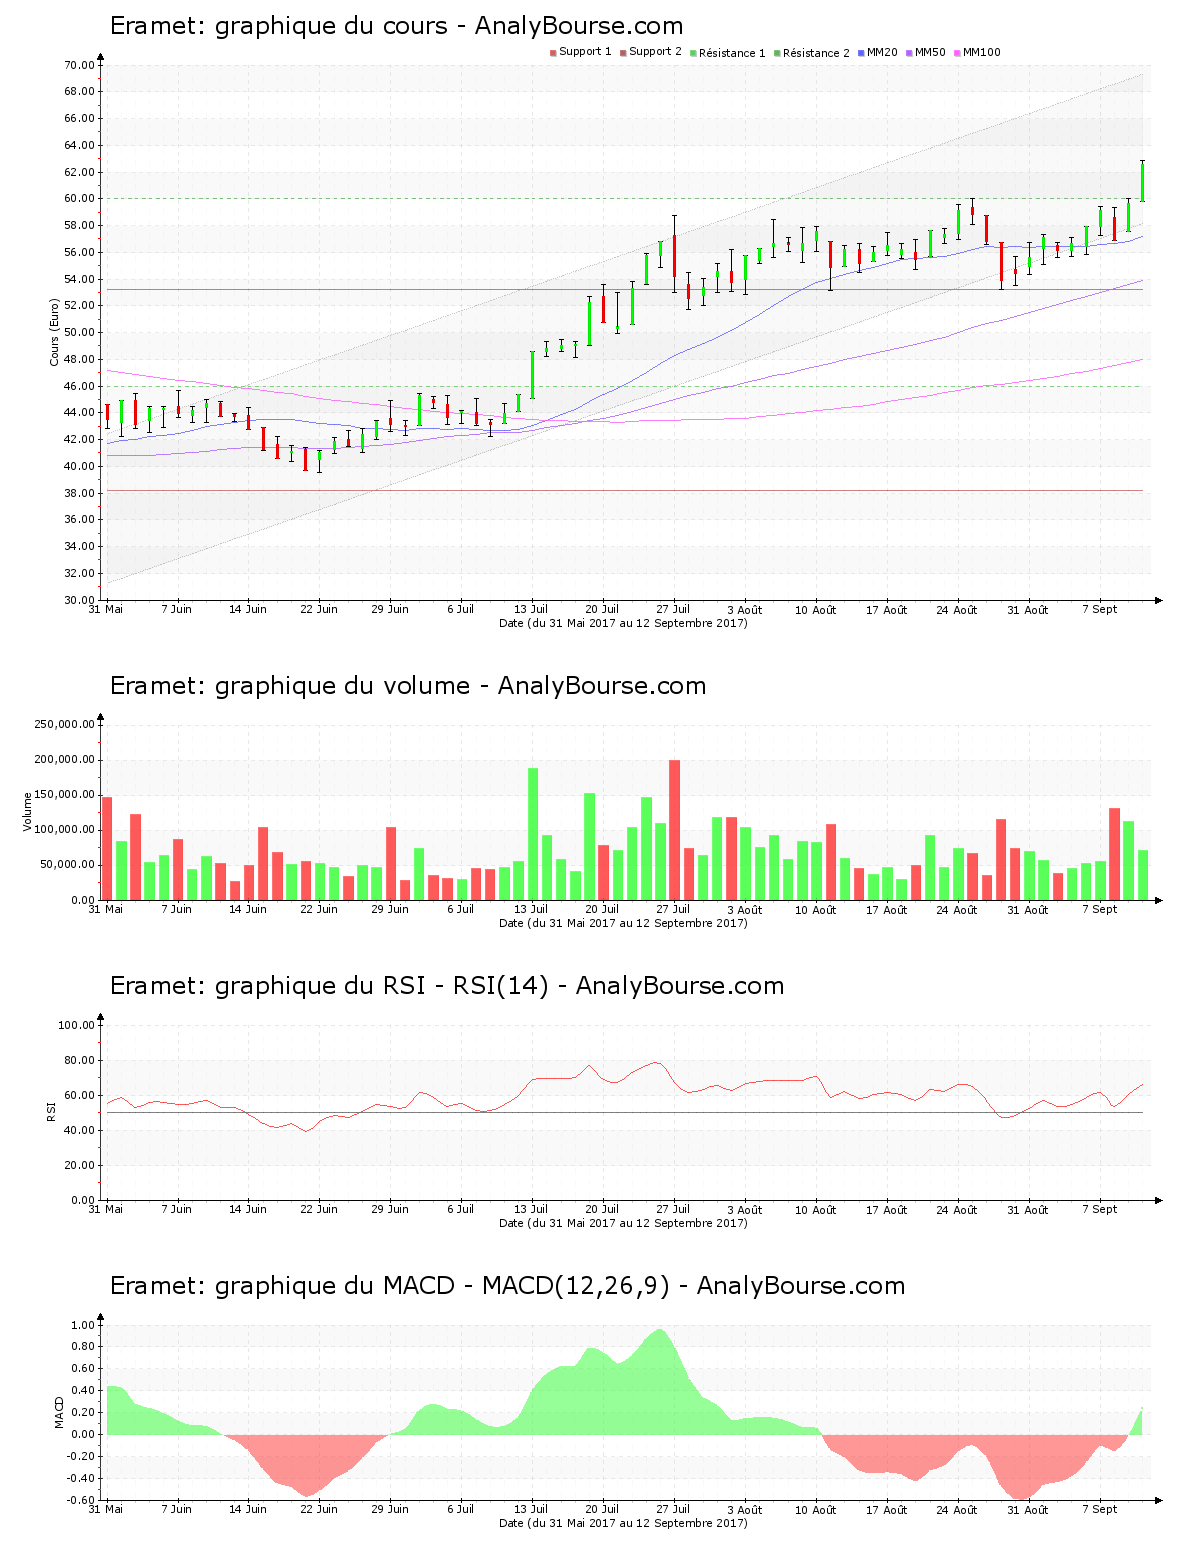Click the 'Cours (Euro)' vertical axis title

coord(54,332)
